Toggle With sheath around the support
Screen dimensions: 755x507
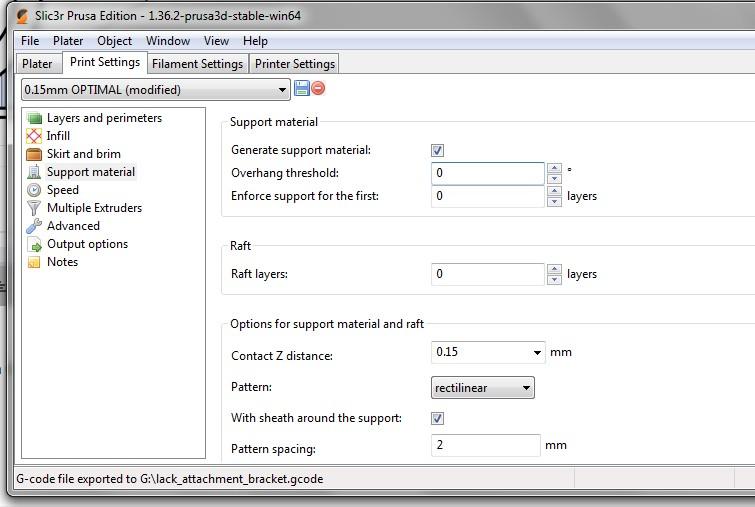point(437,418)
